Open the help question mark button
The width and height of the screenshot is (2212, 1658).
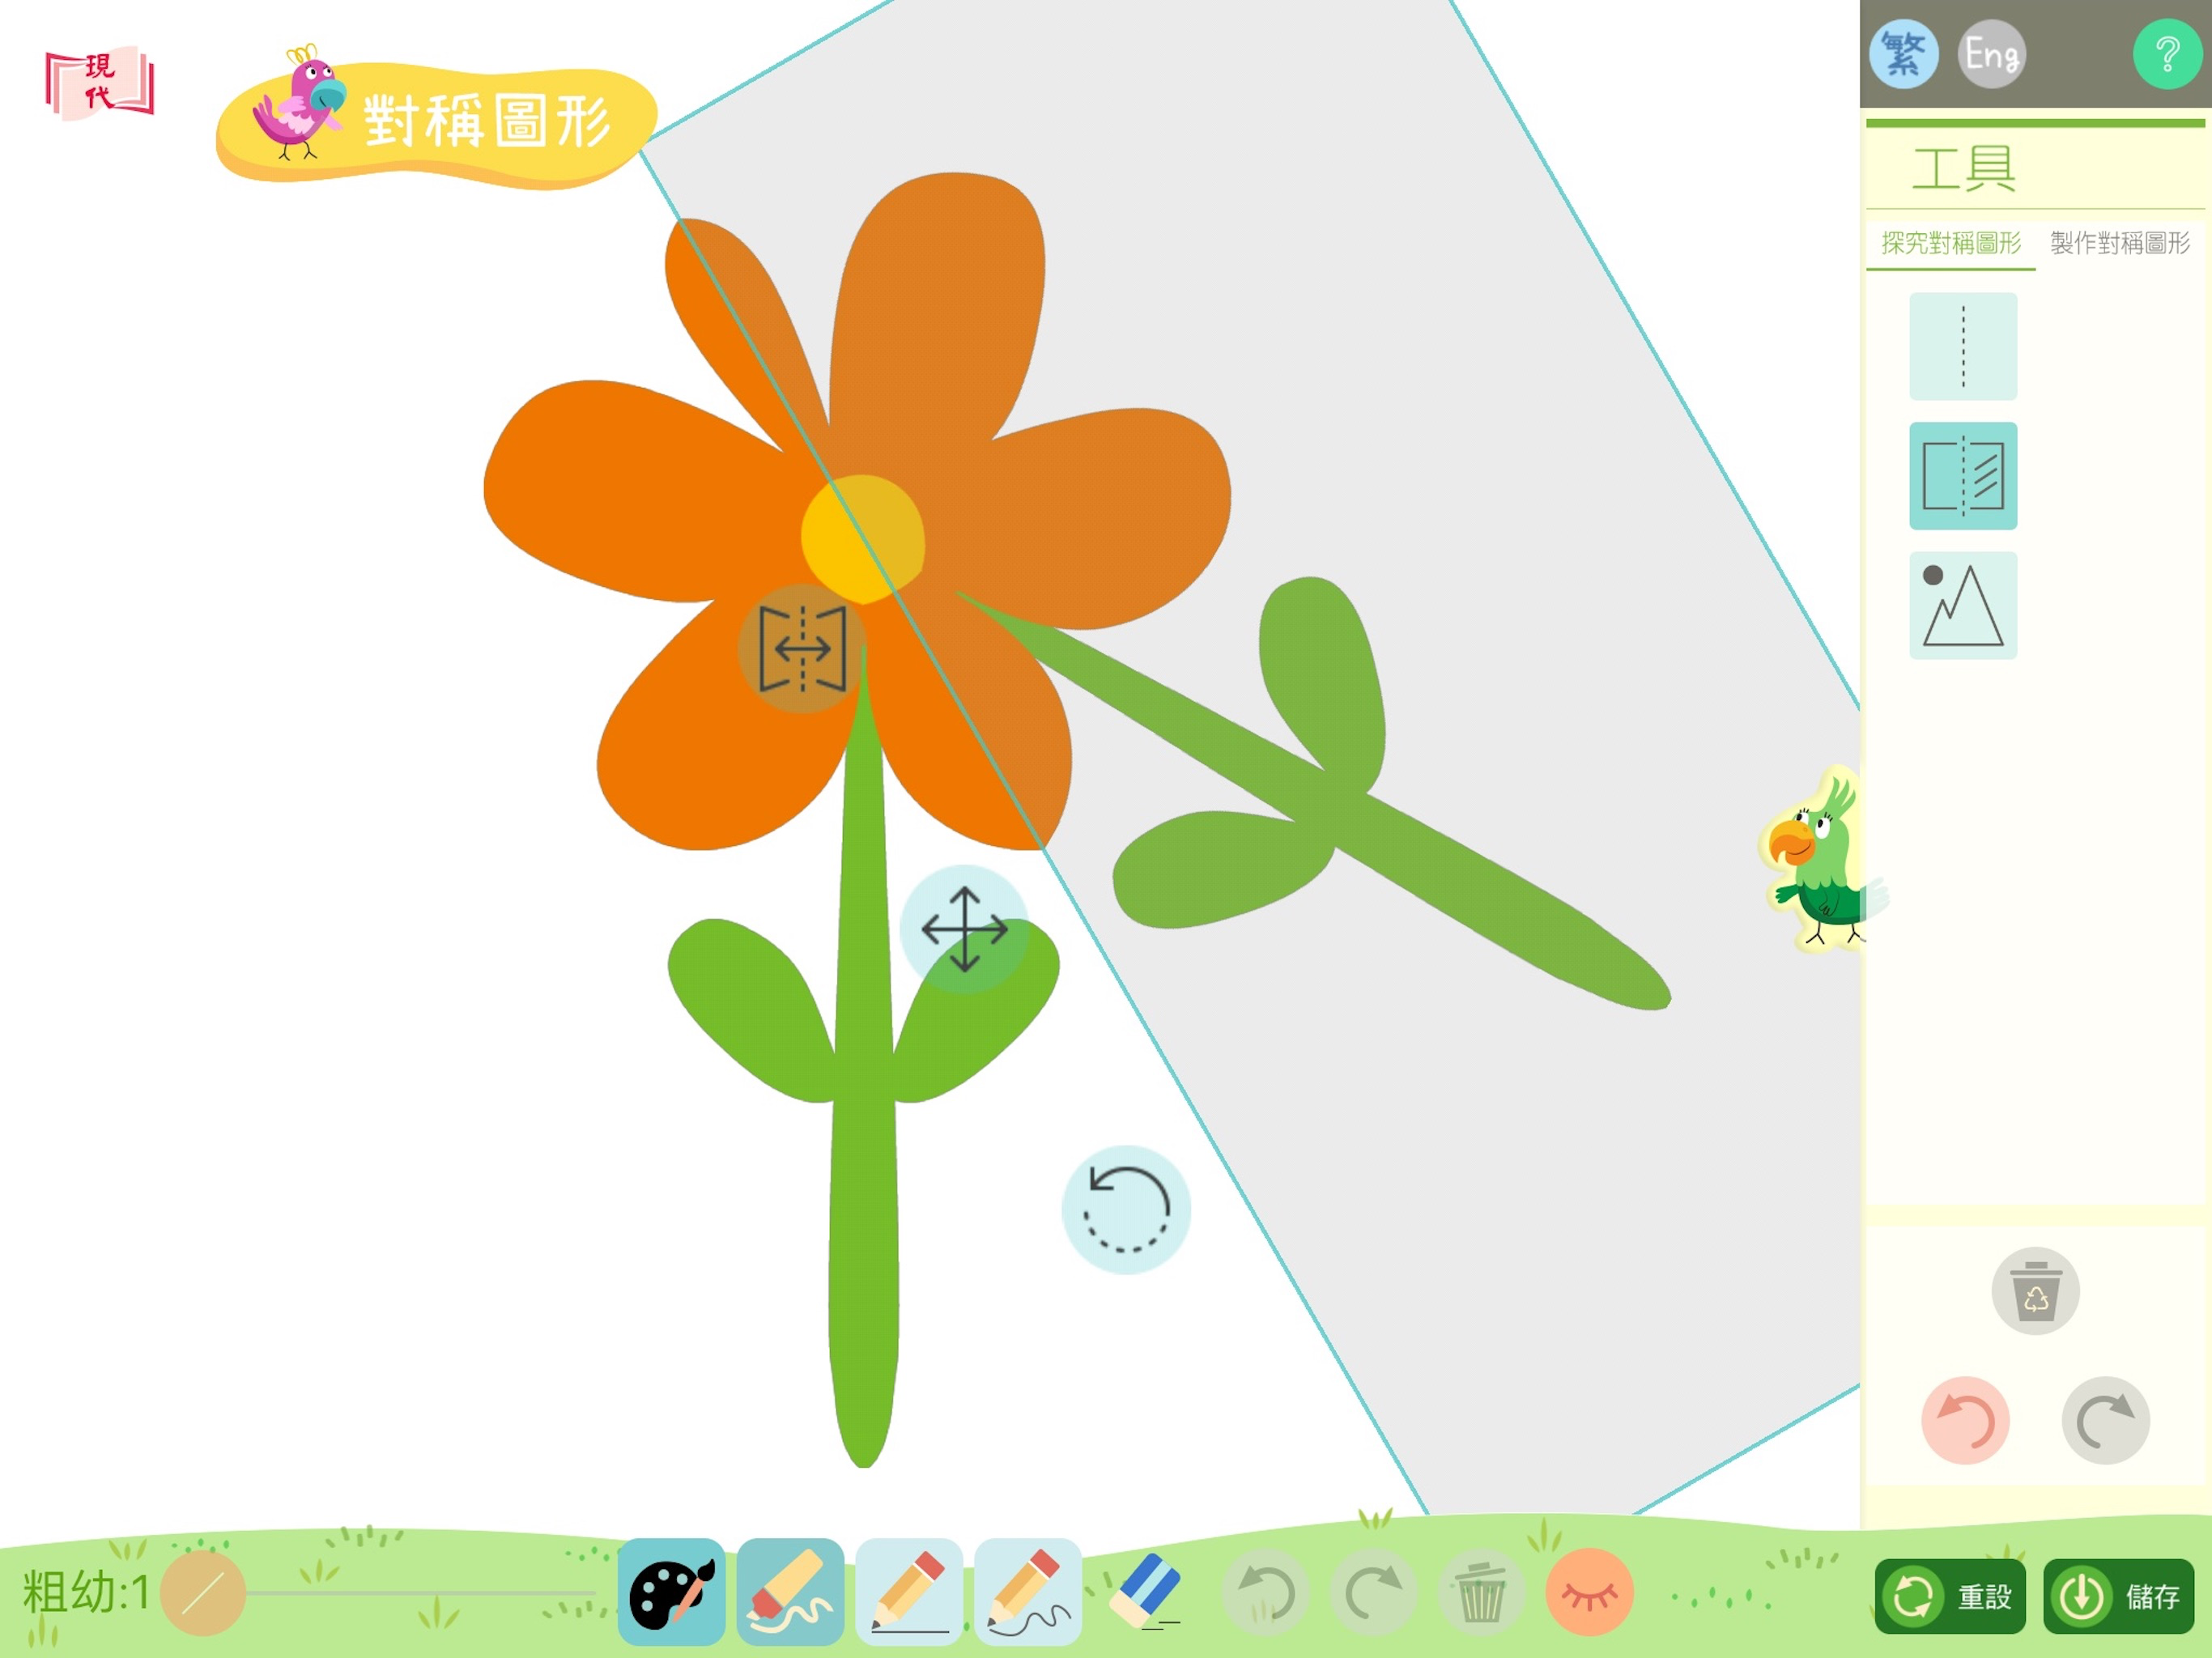click(x=2167, y=54)
